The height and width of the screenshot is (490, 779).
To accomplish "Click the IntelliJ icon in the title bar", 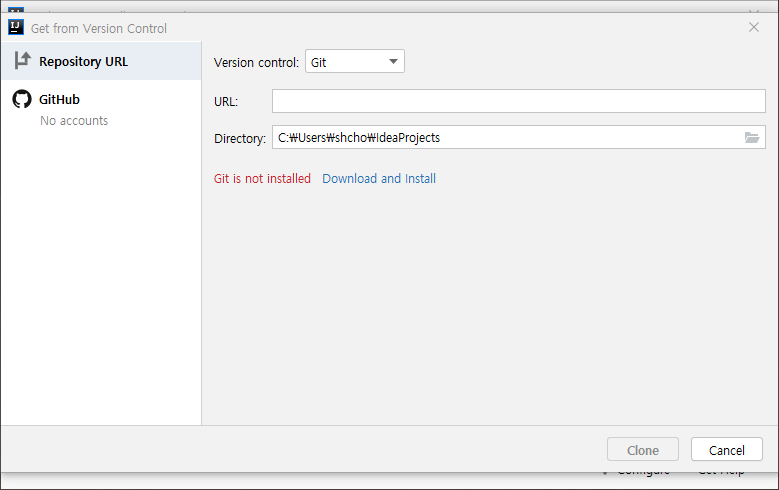I will click(16, 27).
